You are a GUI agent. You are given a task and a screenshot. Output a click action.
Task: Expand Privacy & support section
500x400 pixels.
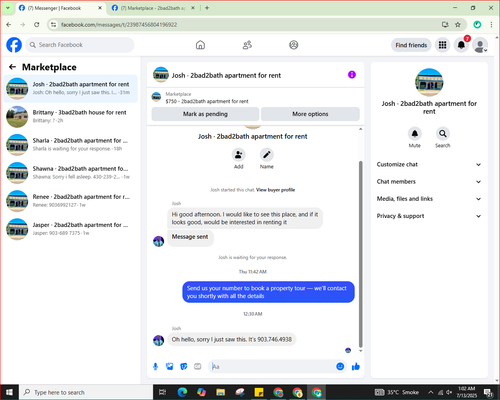429,216
